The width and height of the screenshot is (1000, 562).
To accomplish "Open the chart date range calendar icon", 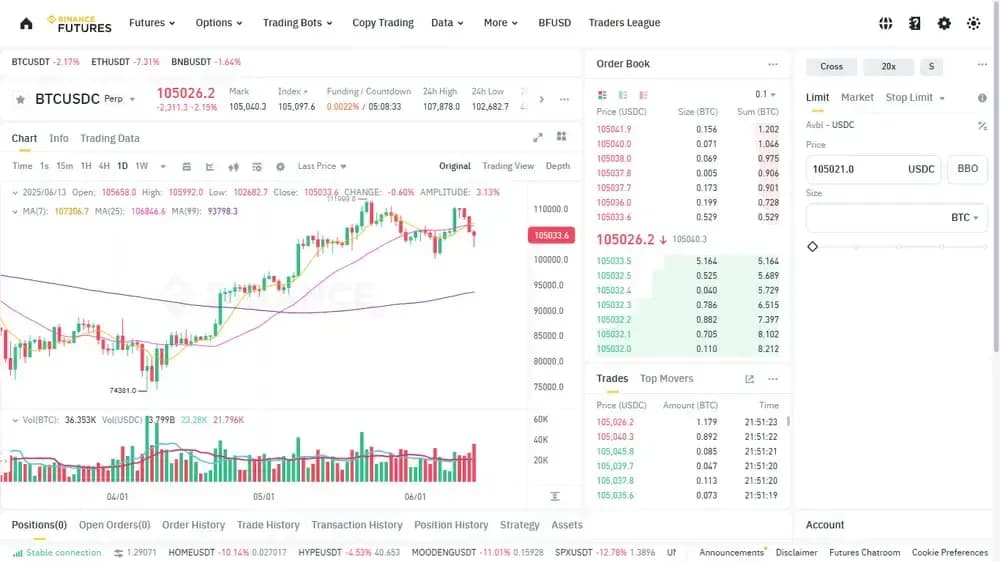I will click(x=186, y=166).
